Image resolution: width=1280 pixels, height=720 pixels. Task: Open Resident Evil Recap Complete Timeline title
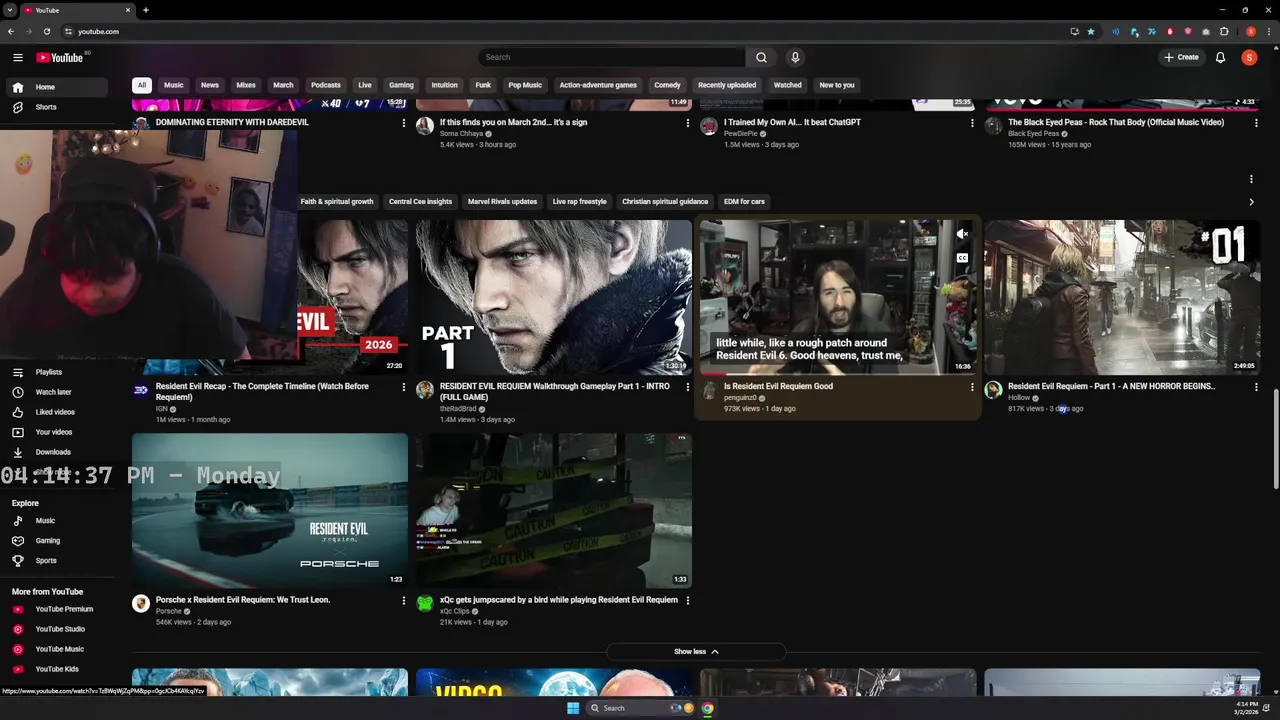pos(262,392)
